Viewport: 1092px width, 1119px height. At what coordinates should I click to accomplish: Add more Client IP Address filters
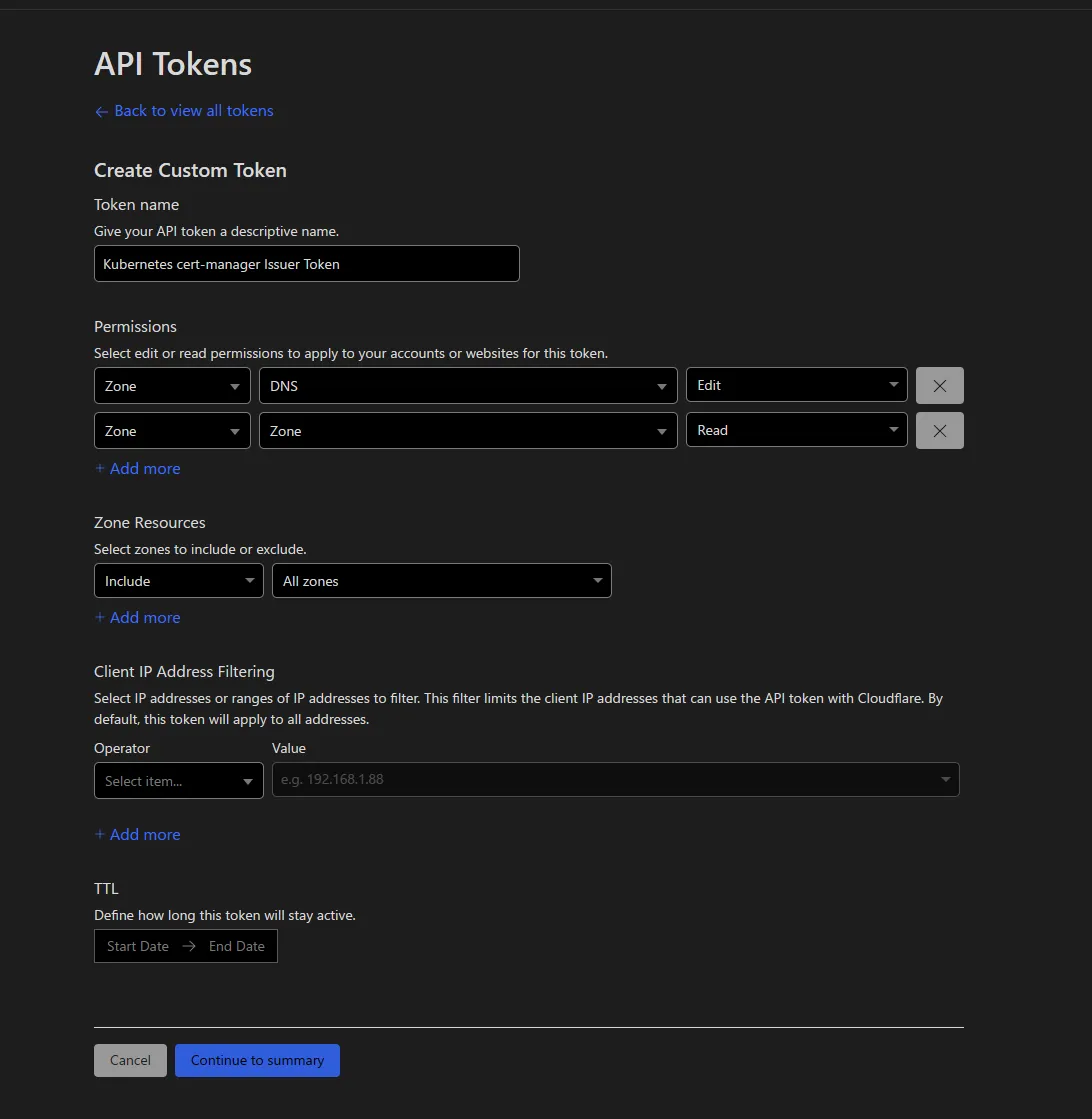point(138,835)
